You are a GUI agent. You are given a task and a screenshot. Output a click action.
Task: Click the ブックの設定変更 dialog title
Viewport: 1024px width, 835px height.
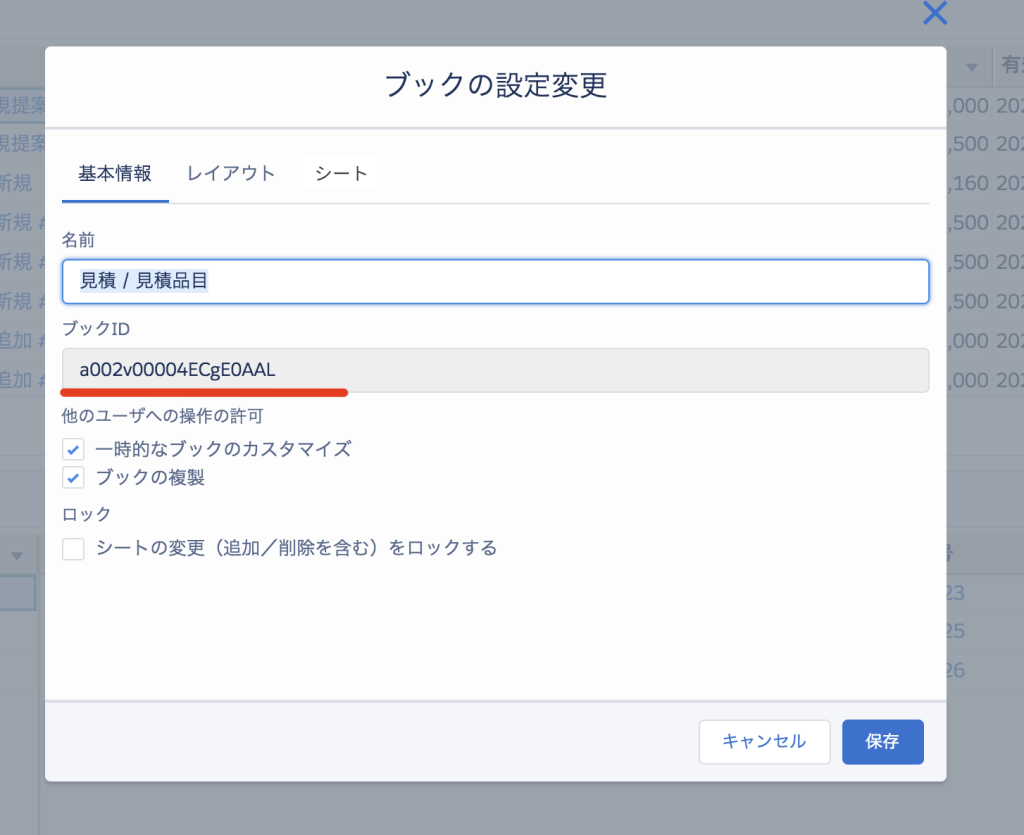[x=495, y=86]
